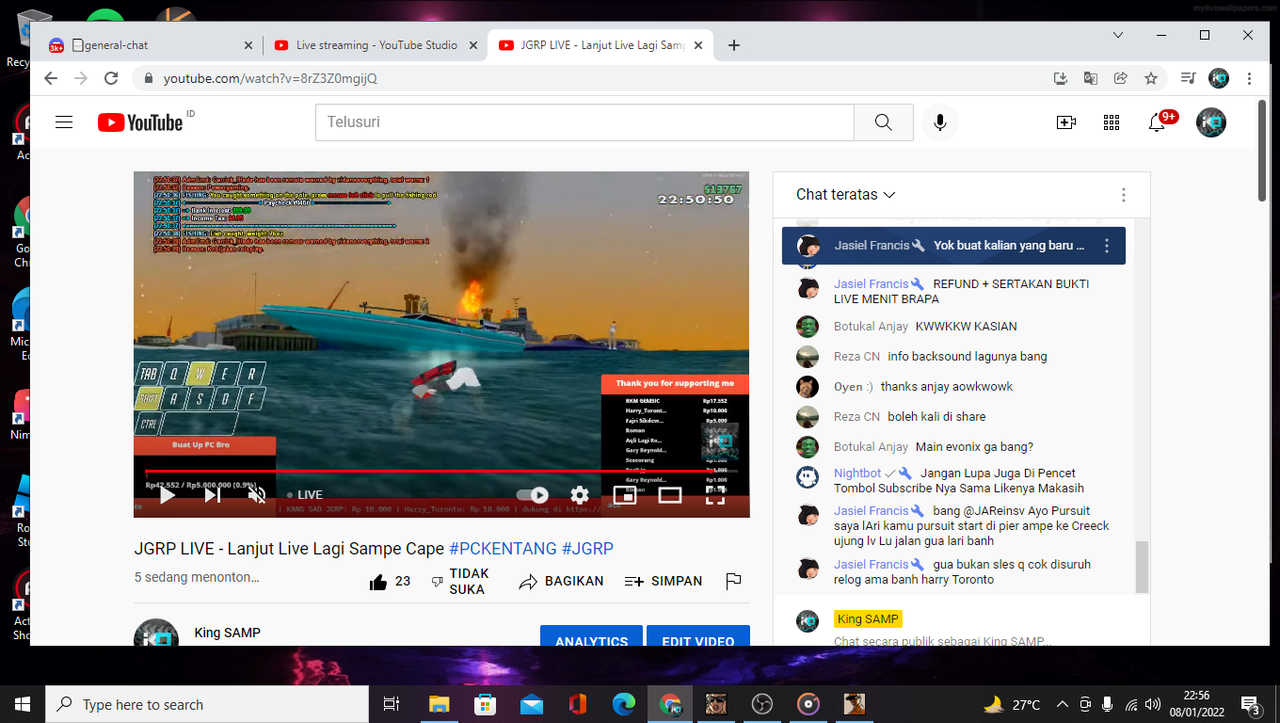Click the video progress bar
1280x723 pixels.
point(441,471)
